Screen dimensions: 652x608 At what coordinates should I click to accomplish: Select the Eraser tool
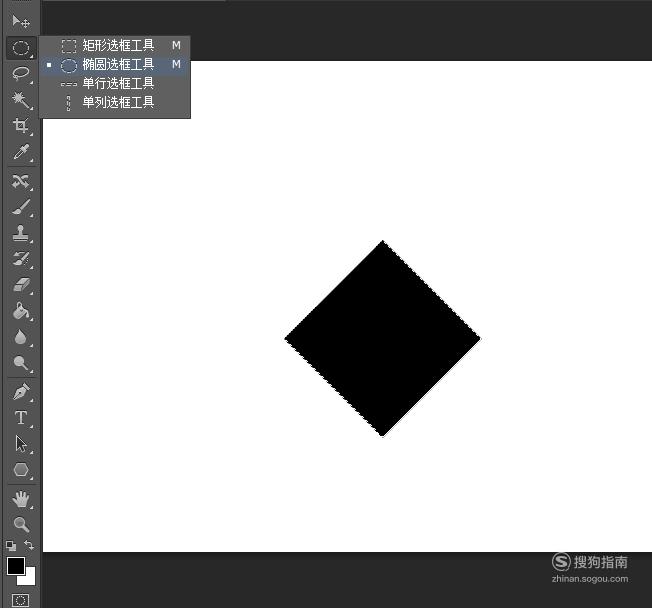[21, 285]
